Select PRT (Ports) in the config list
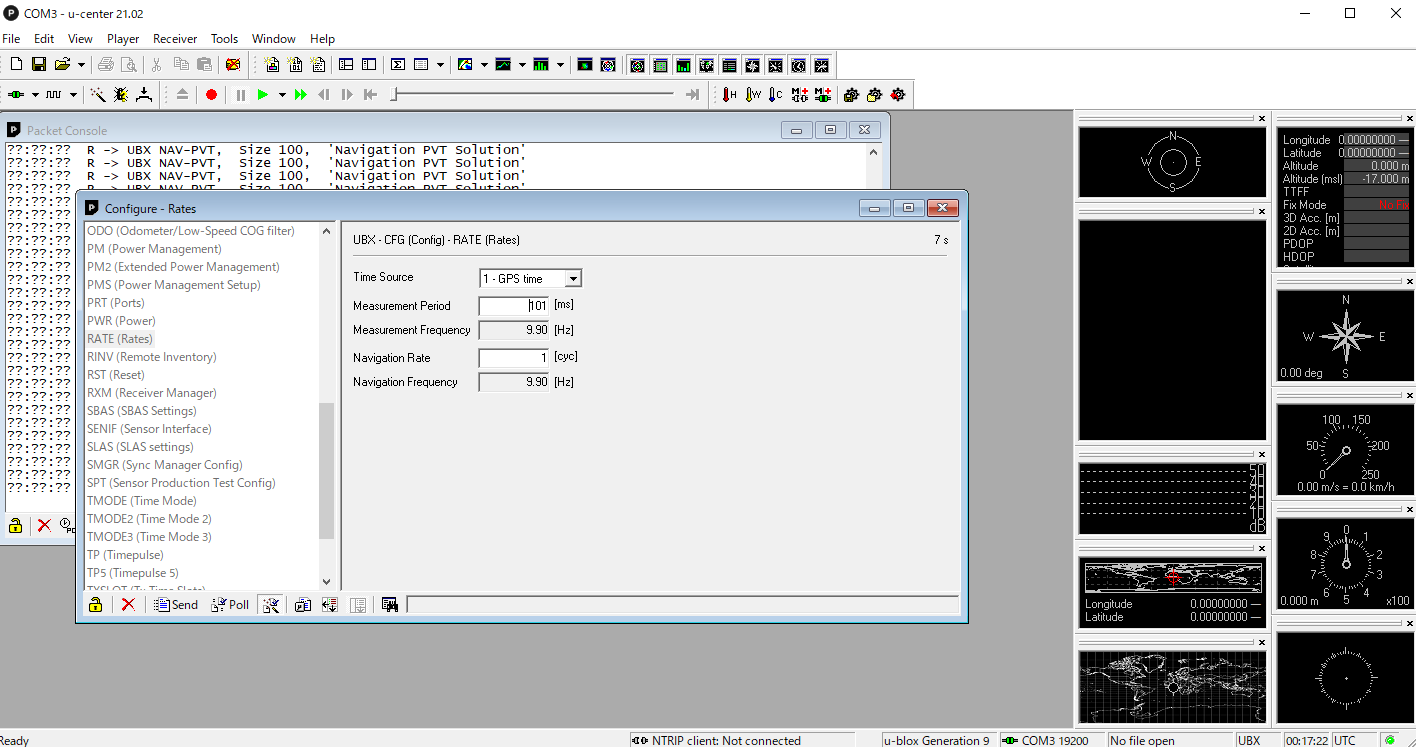This screenshot has width=1416, height=747. pos(116,303)
